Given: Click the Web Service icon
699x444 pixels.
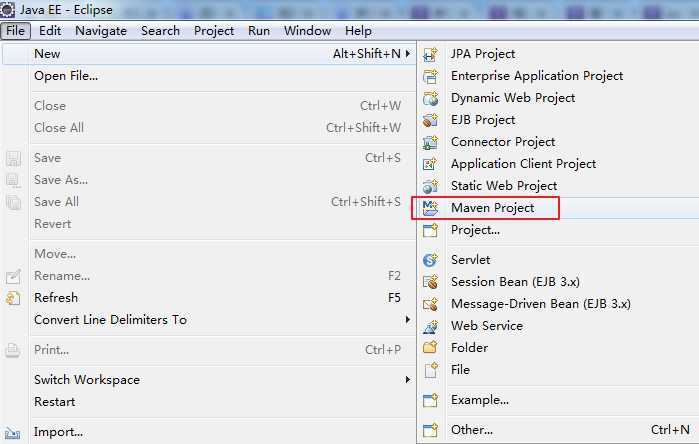Looking at the screenshot, I should tap(431, 326).
